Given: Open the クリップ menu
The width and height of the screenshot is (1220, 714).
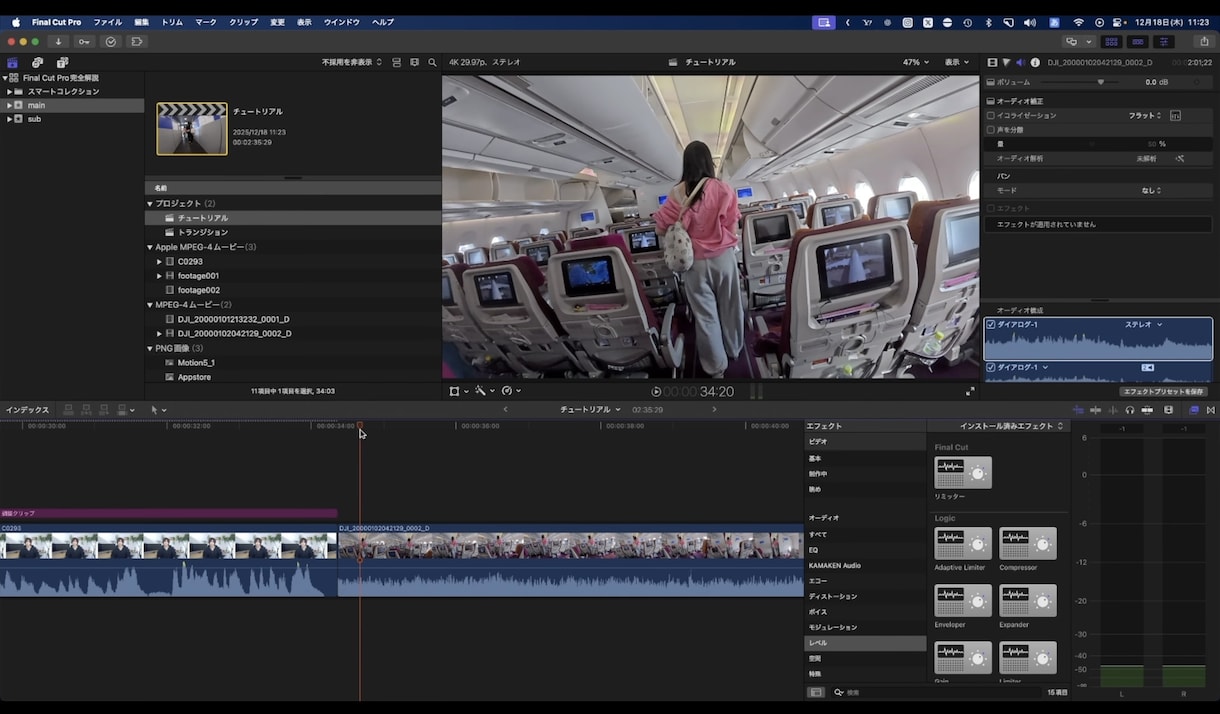Looking at the screenshot, I should click(x=243, y=22).
